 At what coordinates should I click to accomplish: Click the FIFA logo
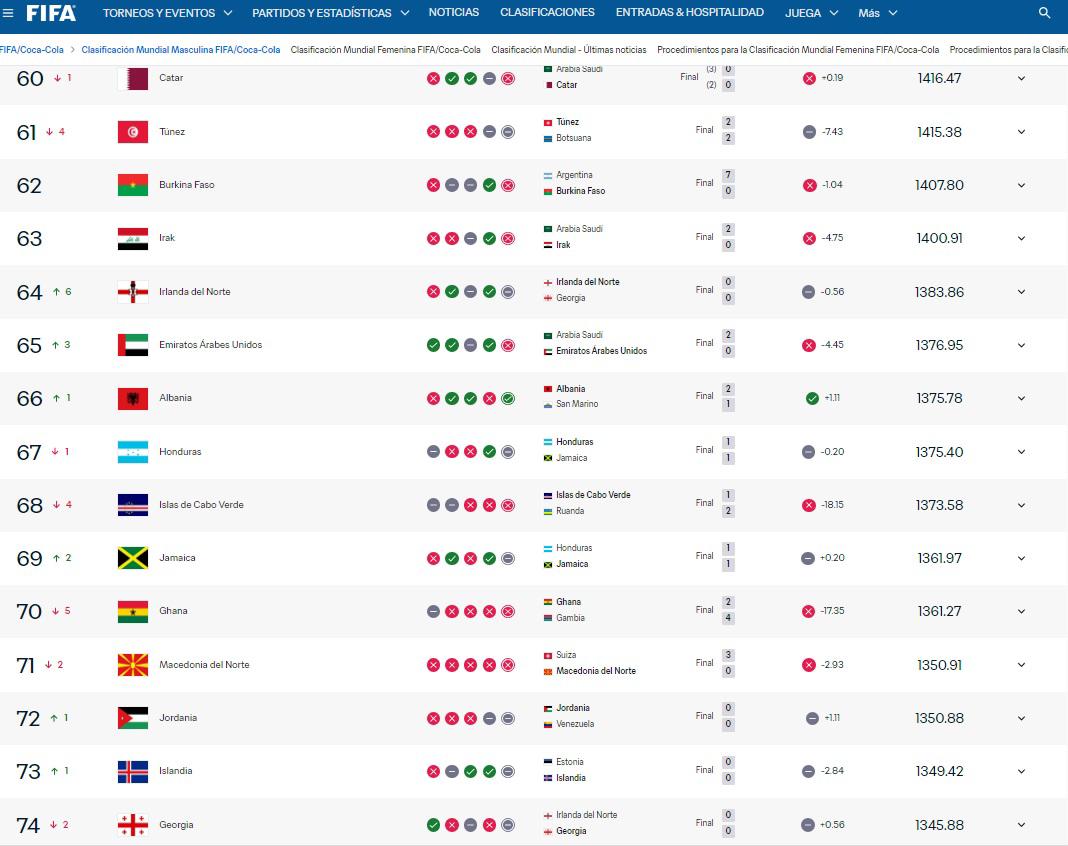pyautogui.click(x=51, y=13)
